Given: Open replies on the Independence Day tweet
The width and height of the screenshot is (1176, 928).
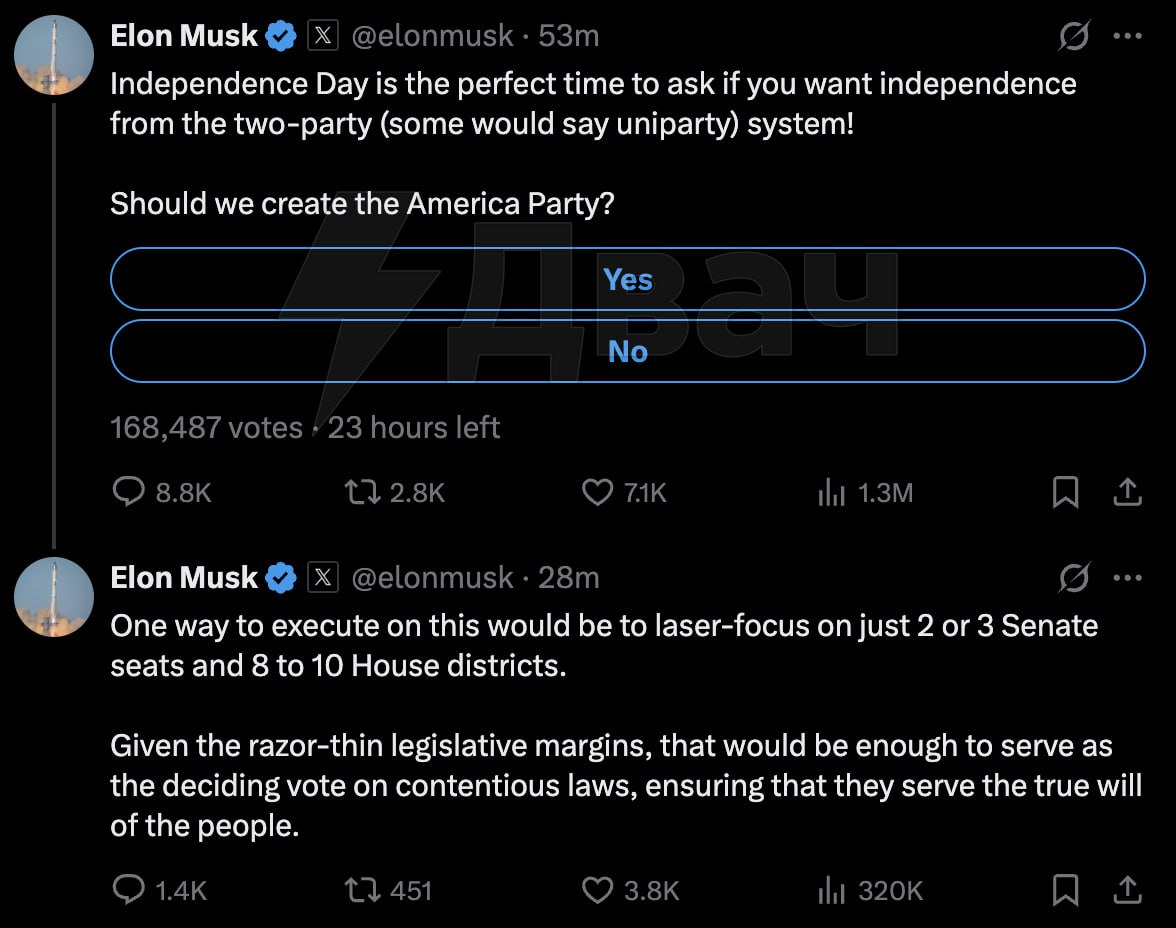Looking at the screenshot, I should 161,493.
